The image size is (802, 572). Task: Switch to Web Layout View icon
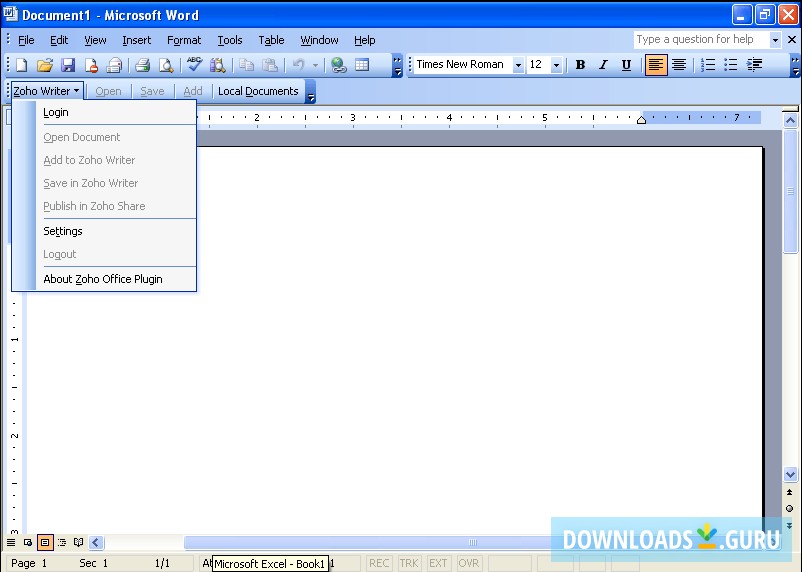coord(28,542)
